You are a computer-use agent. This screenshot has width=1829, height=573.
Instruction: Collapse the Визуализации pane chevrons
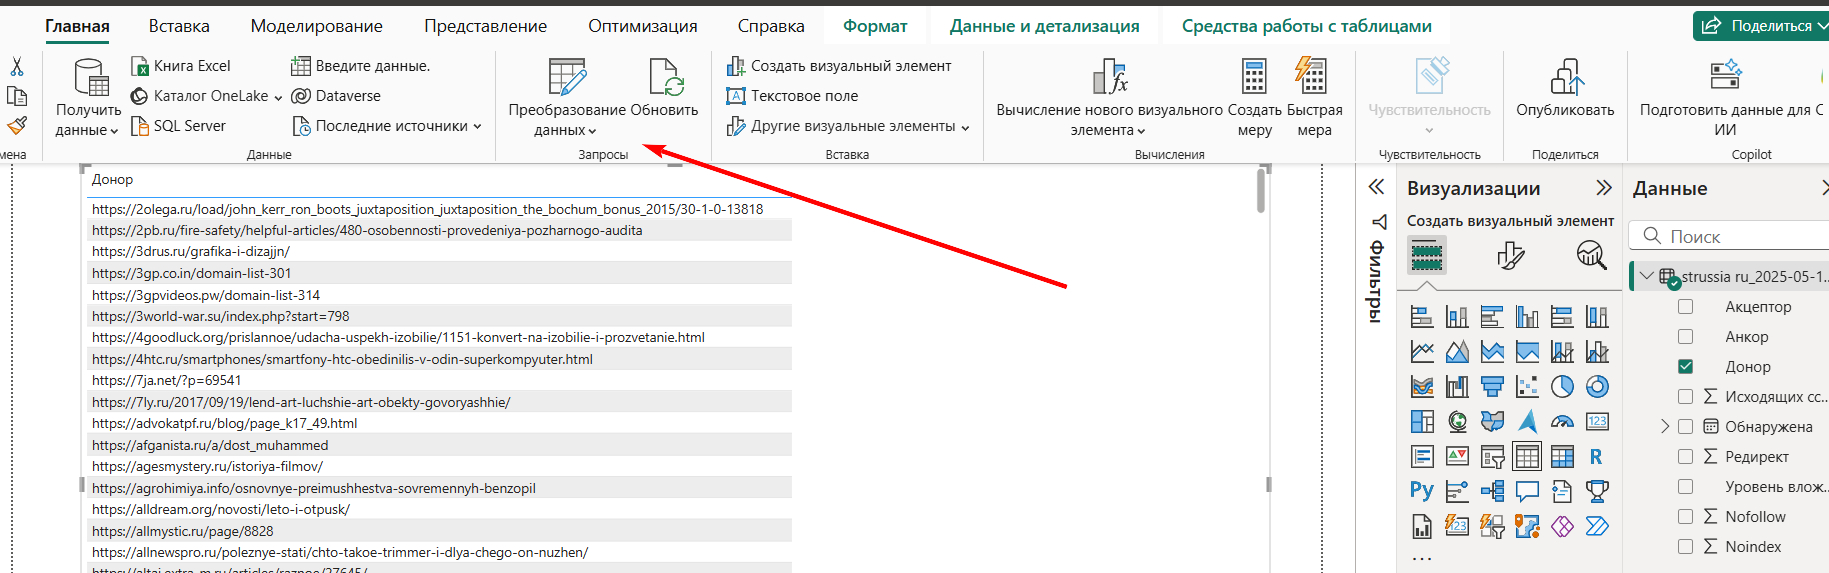click(x=1604, y=188)
